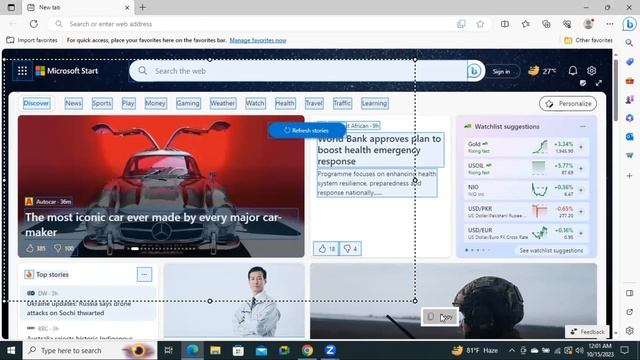Open Bing Copilot sidebar button
The width and height of the screenshot is (640, 360).
(629, 24)
